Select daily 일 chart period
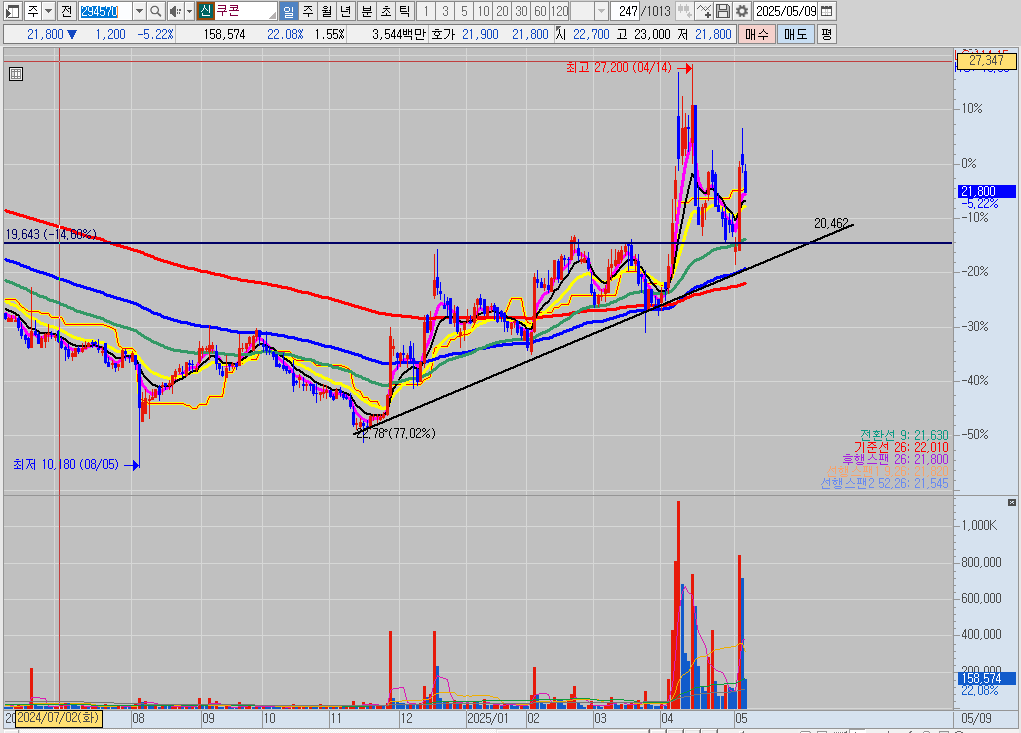Viewport: 1021px width, 733px height. [x=288, y=11]
